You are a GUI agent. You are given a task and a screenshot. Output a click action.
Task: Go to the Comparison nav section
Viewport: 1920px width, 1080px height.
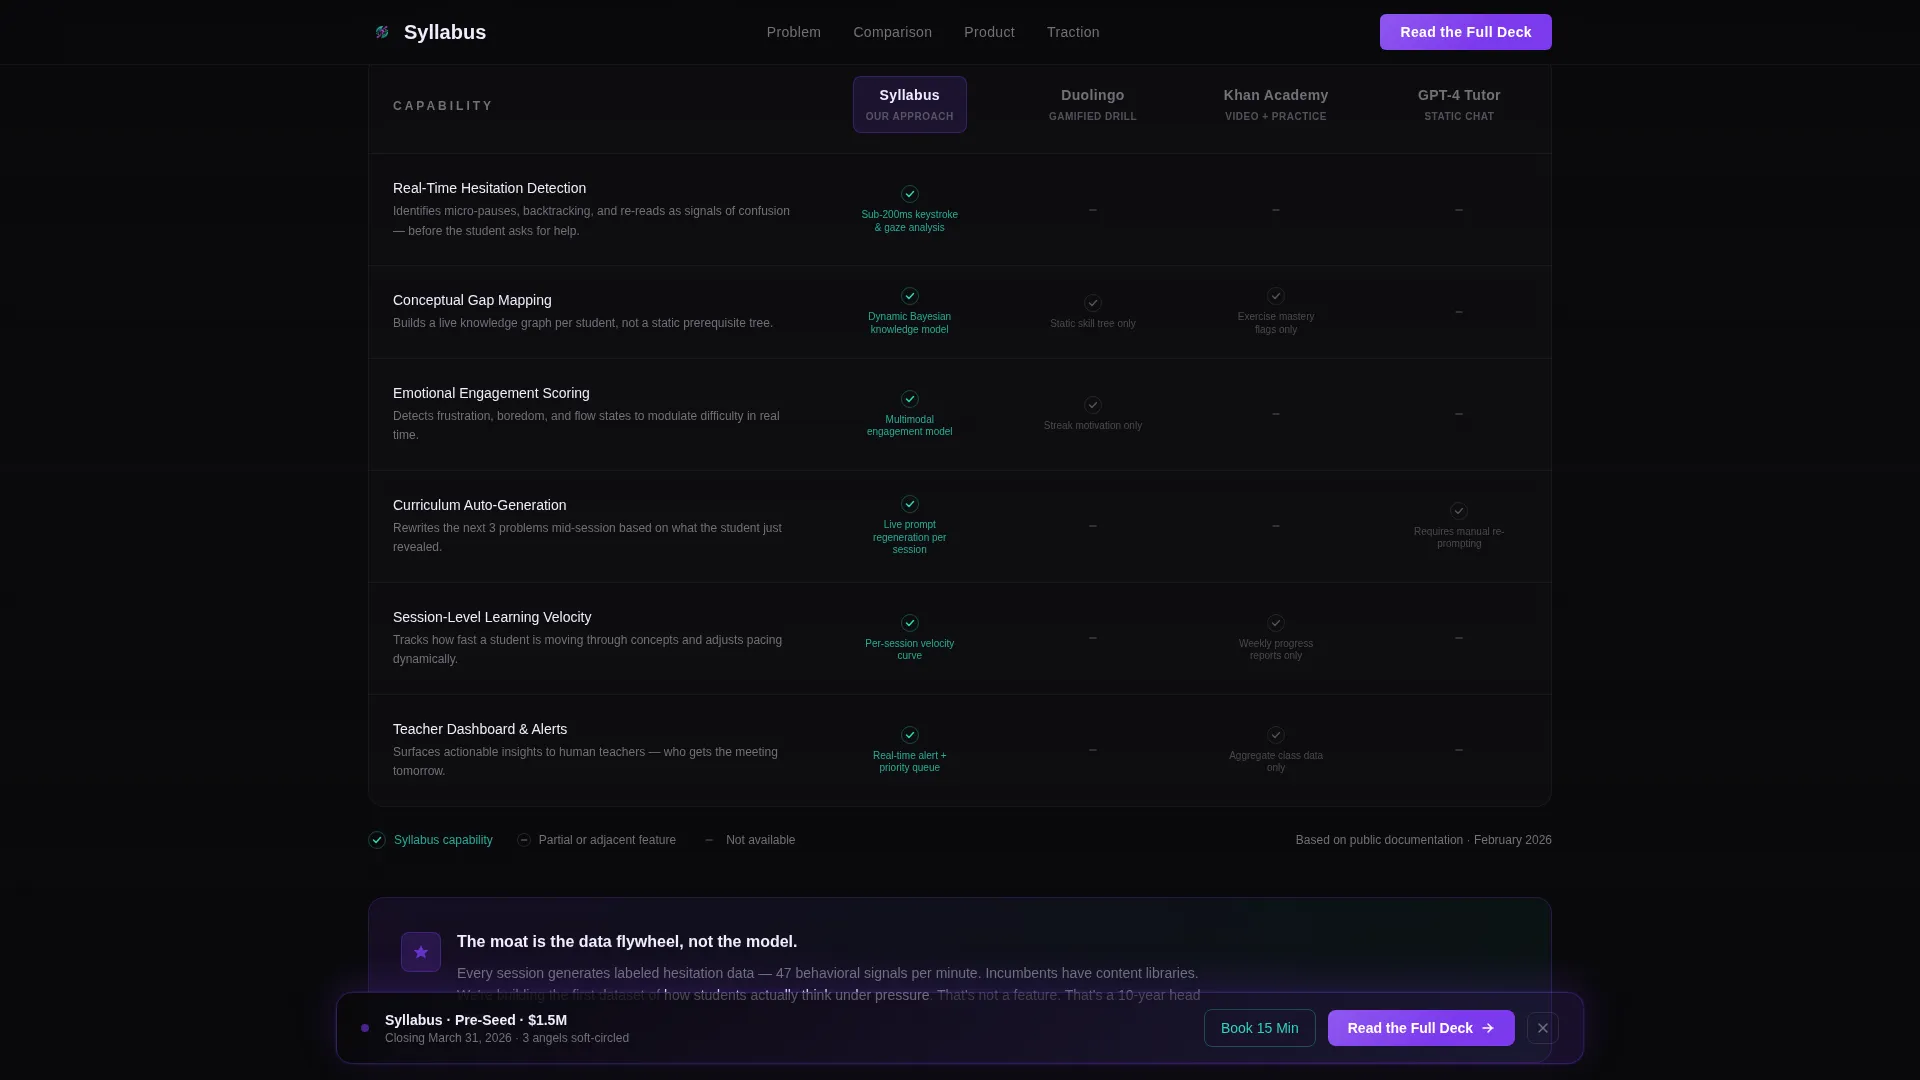[x=893, y=32]
